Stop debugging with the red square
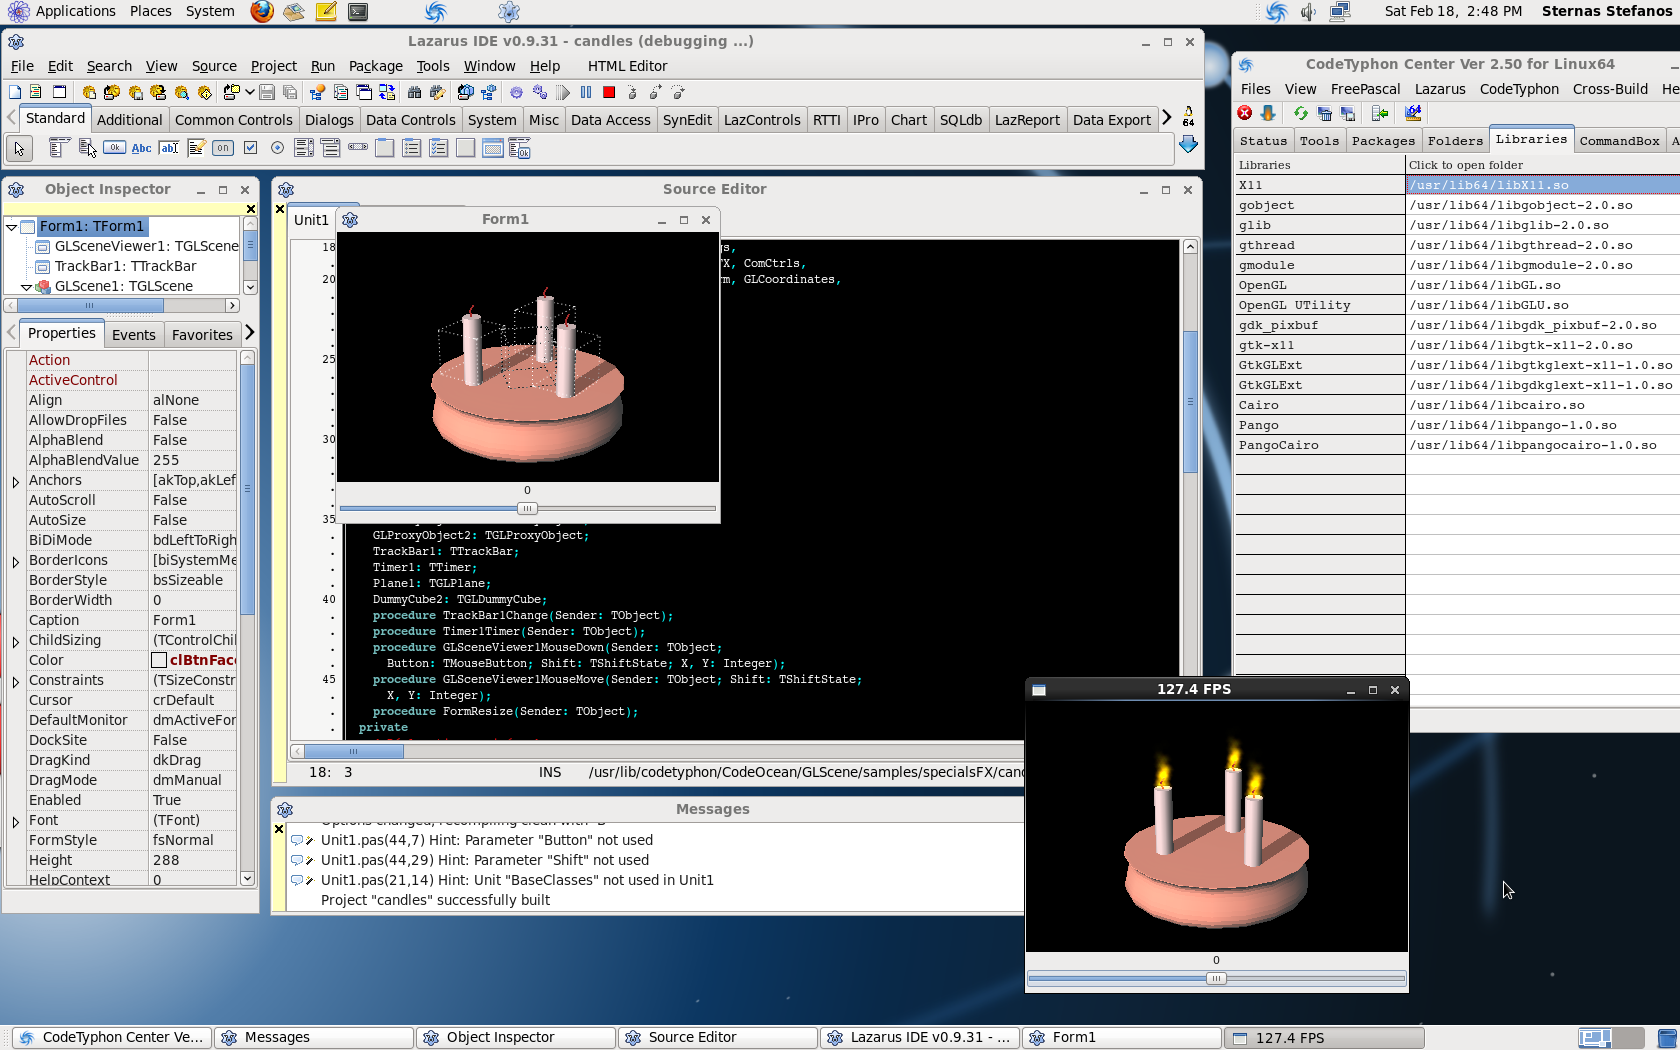Viewport: 1680px width, 1050px height. click(609, 92)
